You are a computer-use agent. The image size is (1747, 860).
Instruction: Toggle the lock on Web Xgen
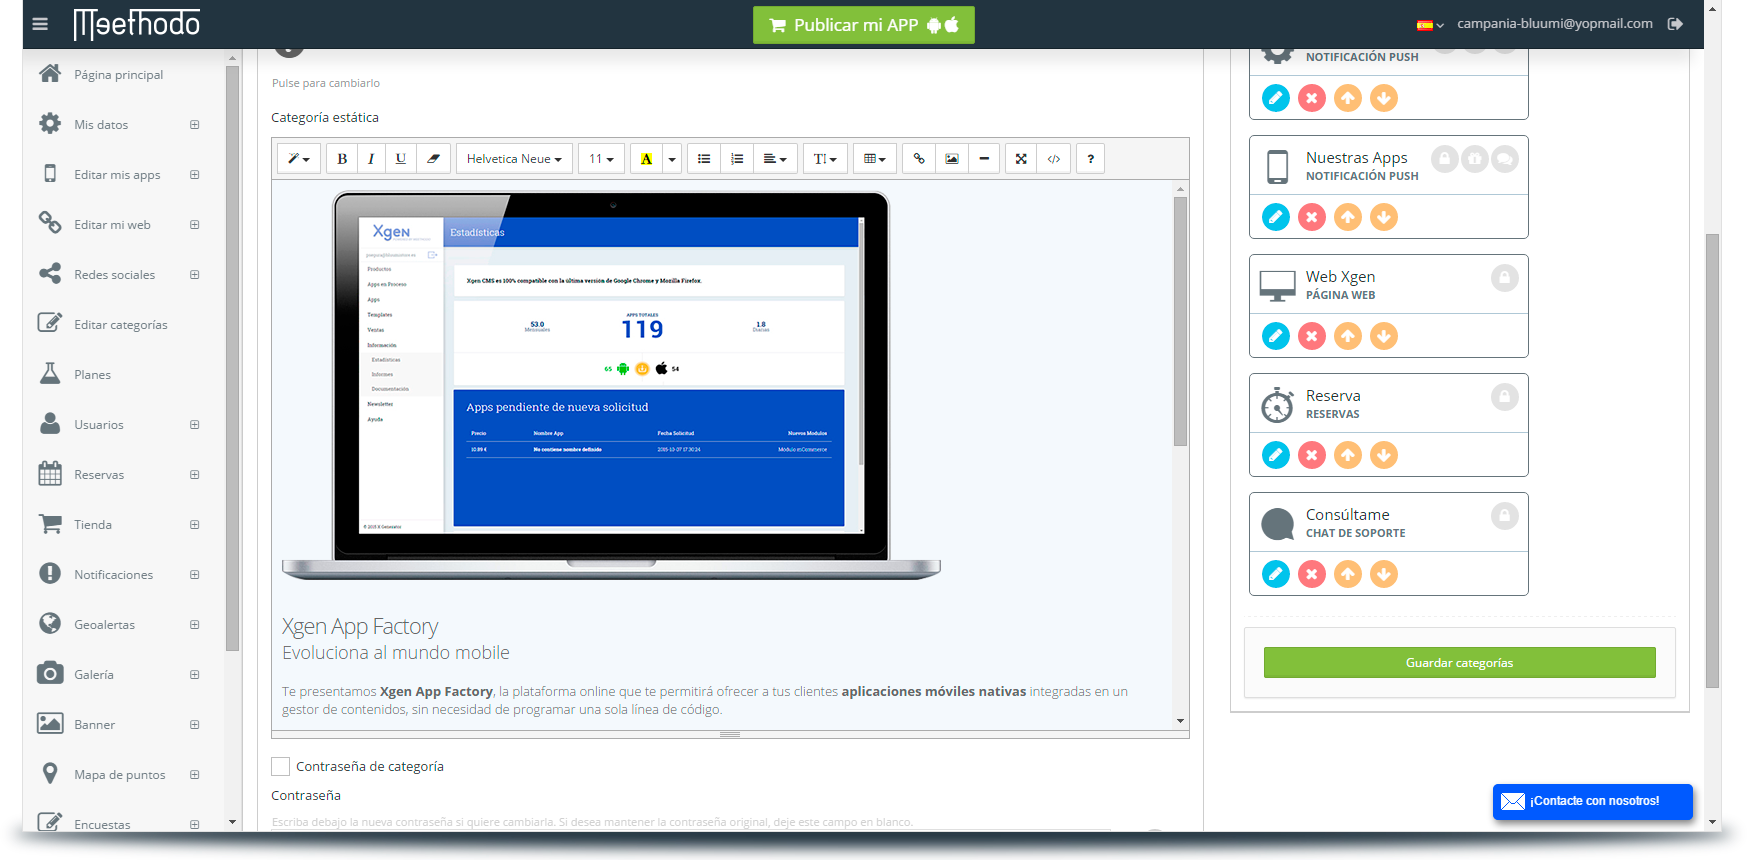pyautogui.click(x=1505, y=278)
